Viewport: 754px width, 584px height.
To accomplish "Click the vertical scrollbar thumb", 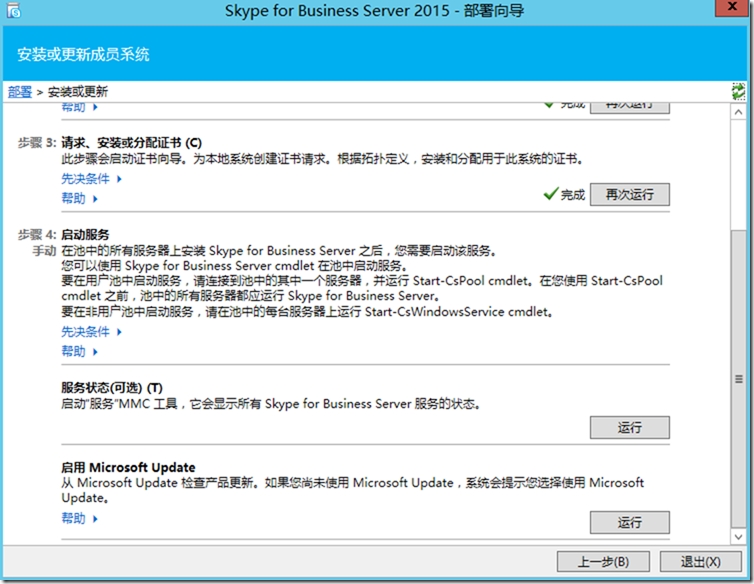I will point(739,379).
